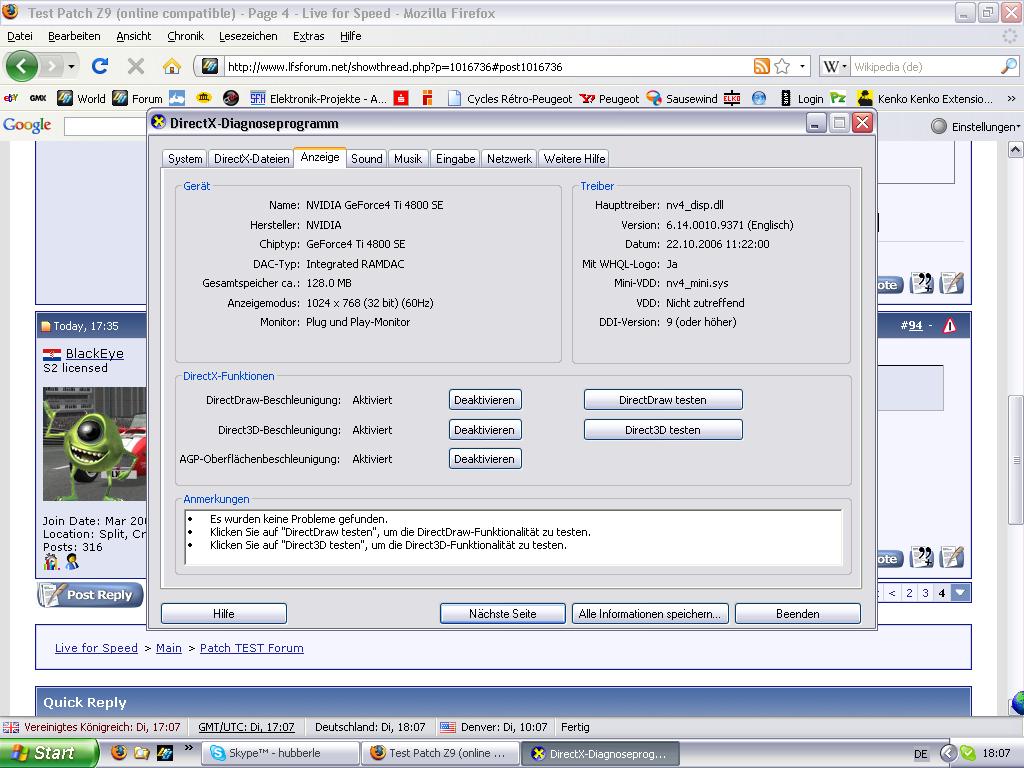The width and height of the screenshot is (1024, 768).
Task: Expand hidden tray icons arrow
Action: click(x=949, y=753)
